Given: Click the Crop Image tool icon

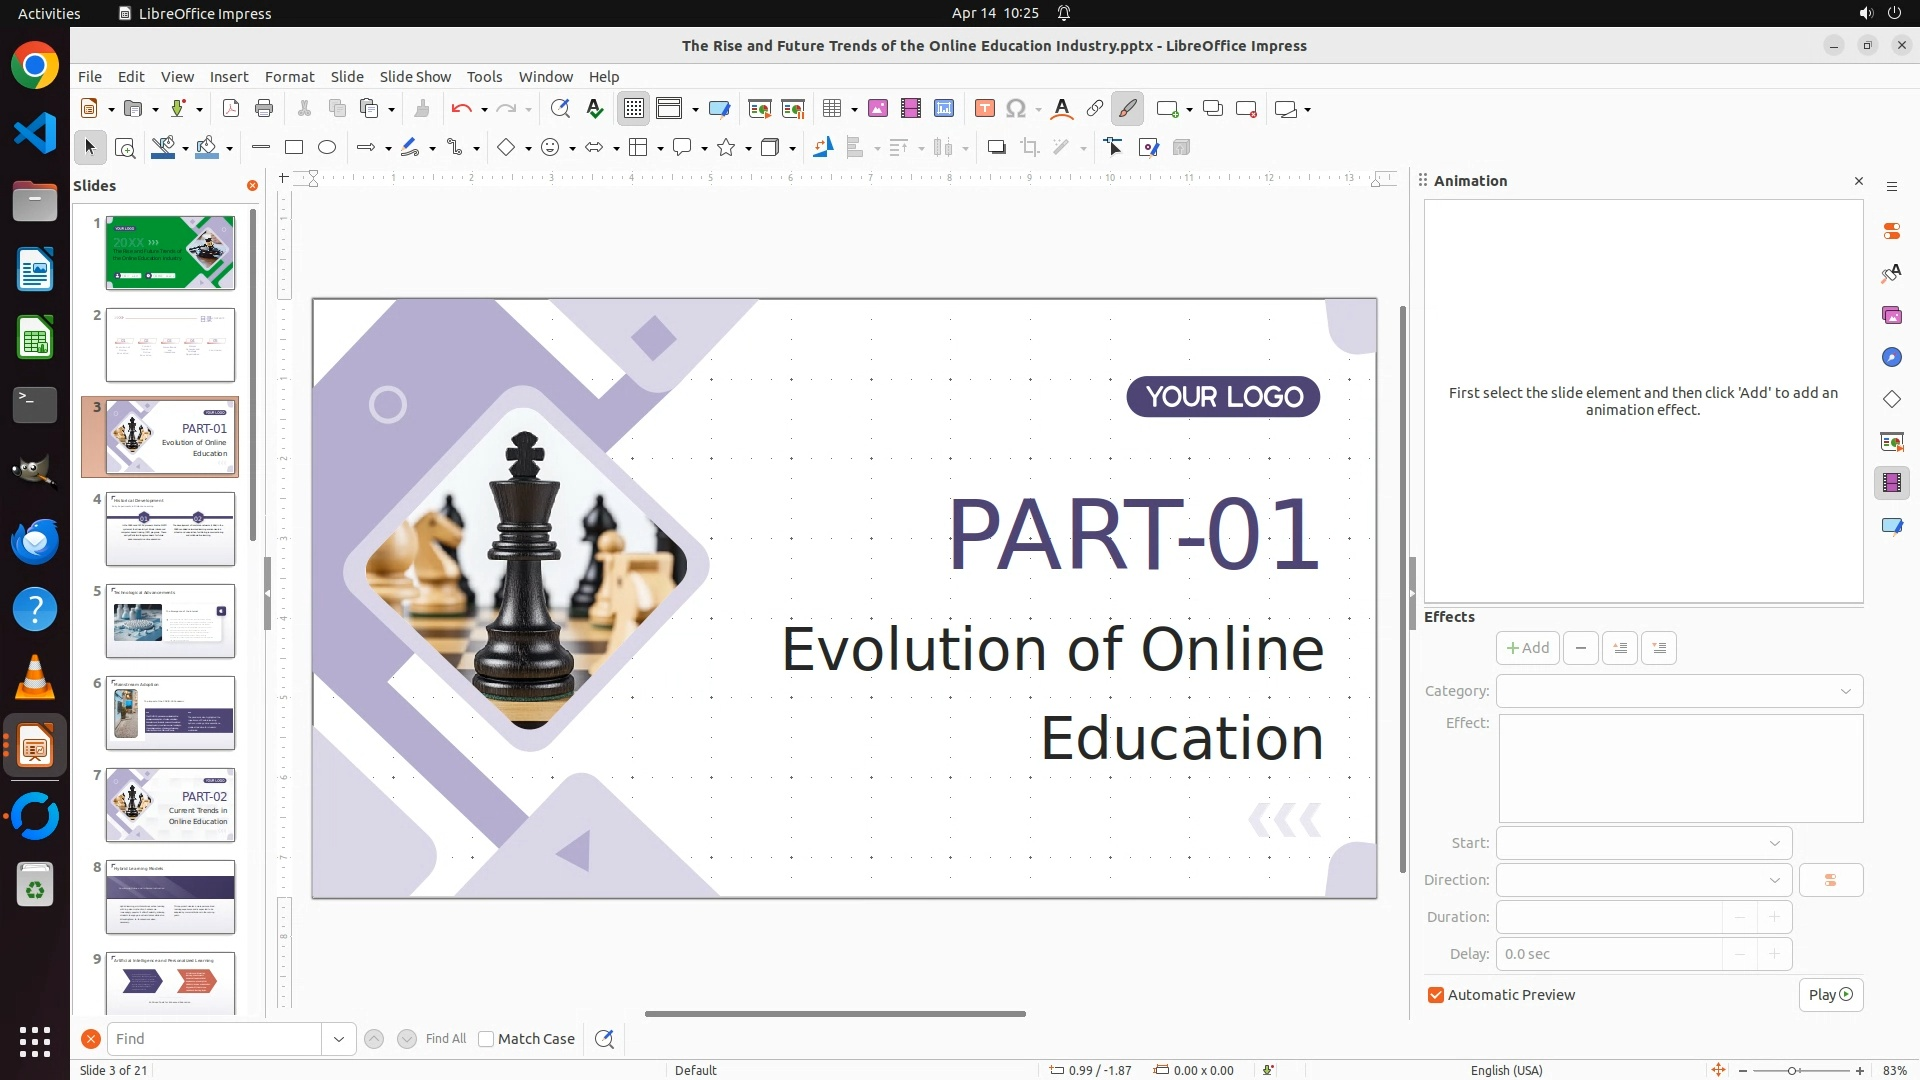Looking at the screenshot, I should point(1030,148).
